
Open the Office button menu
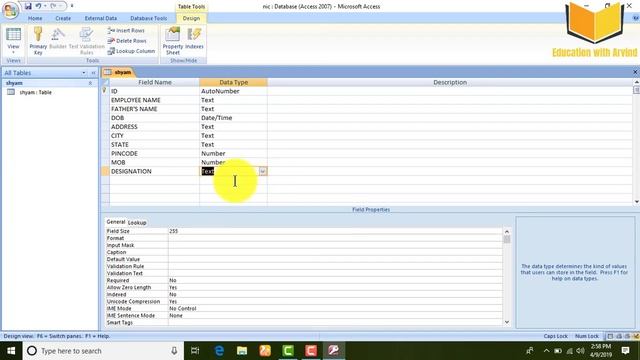(x=10, y=10)
